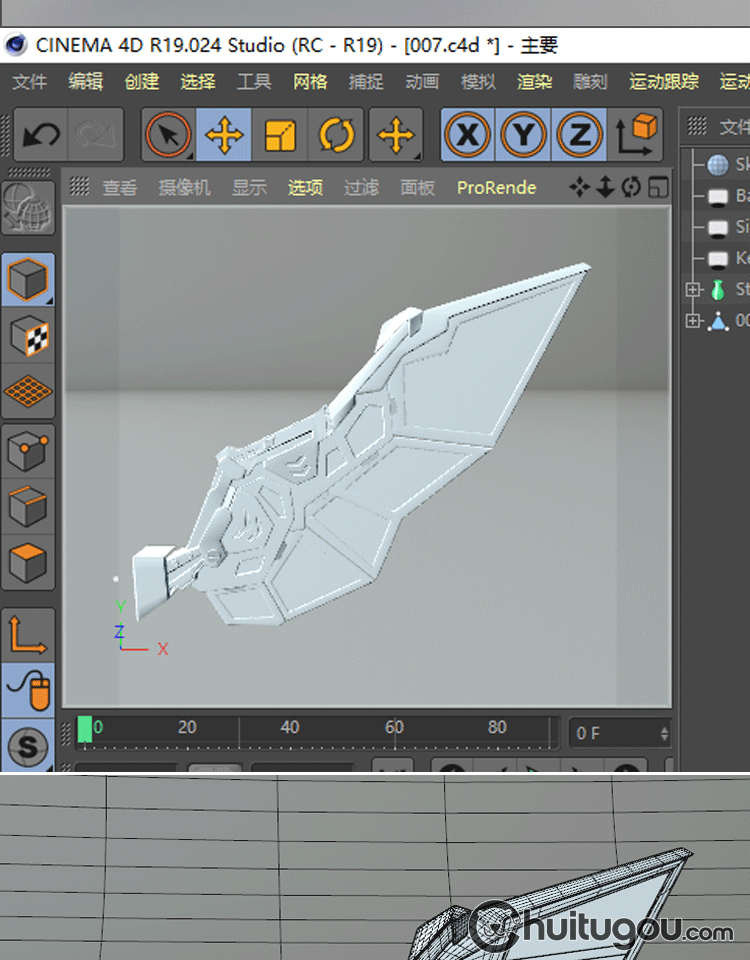Expand the green vase object tree node
750x960 pixels.
click(693, 290)
